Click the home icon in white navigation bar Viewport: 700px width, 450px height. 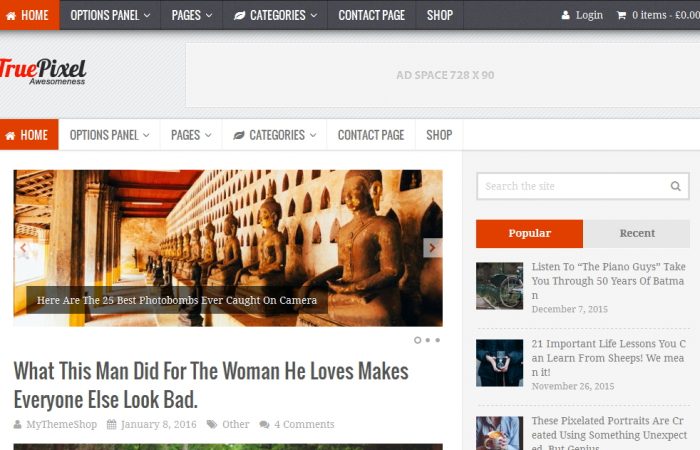[10, 135]
